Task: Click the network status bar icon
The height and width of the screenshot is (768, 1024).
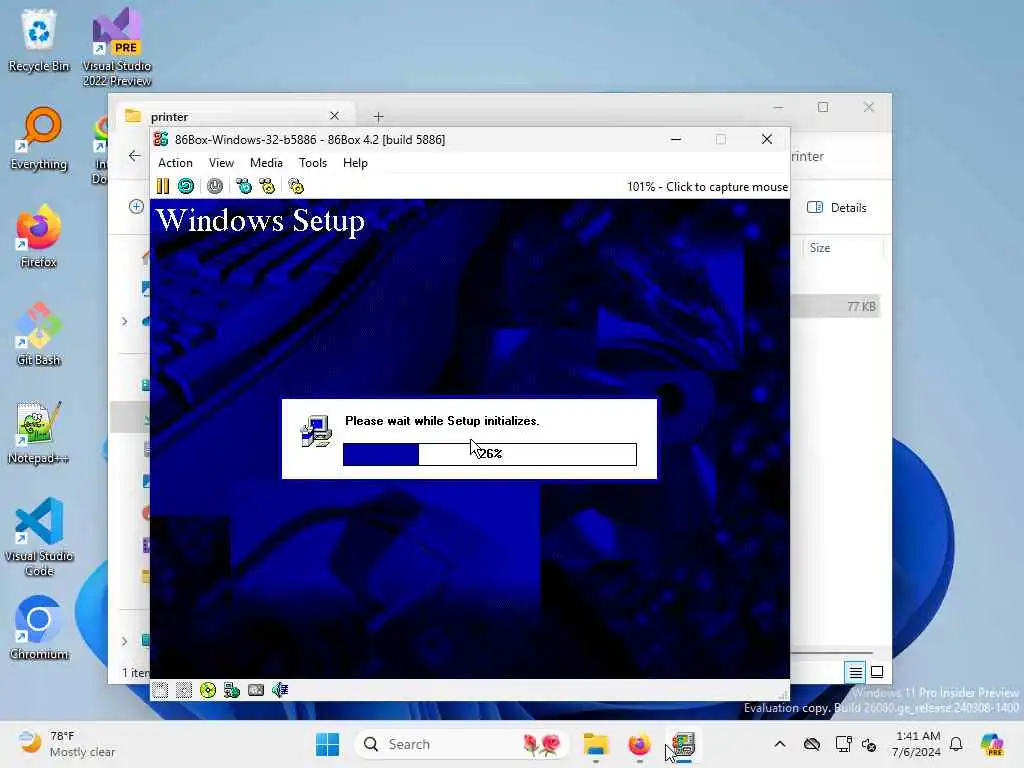Action: coord(232,690)
